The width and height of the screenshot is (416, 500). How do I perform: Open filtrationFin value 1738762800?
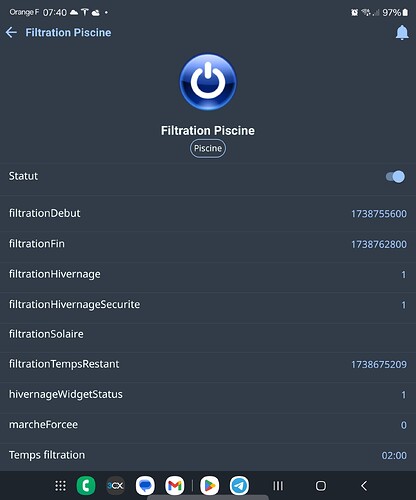pyautogui.click(x=379, y=244)
